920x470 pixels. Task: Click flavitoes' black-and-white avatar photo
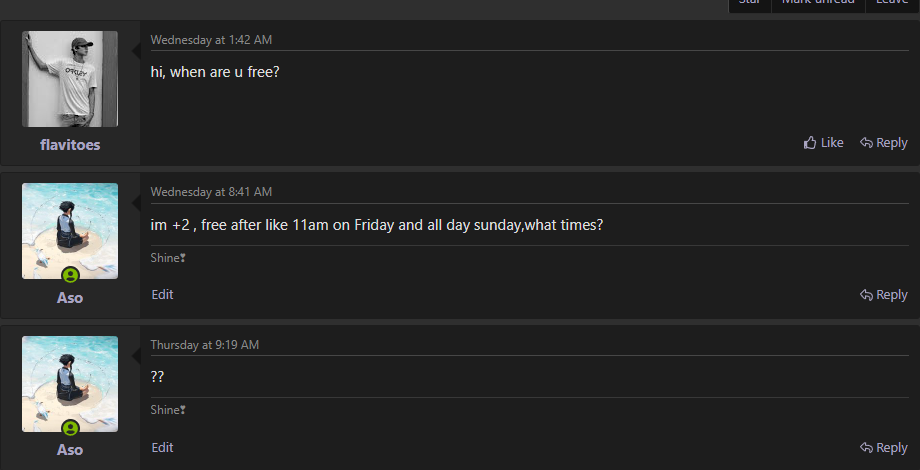pos(70,79)
